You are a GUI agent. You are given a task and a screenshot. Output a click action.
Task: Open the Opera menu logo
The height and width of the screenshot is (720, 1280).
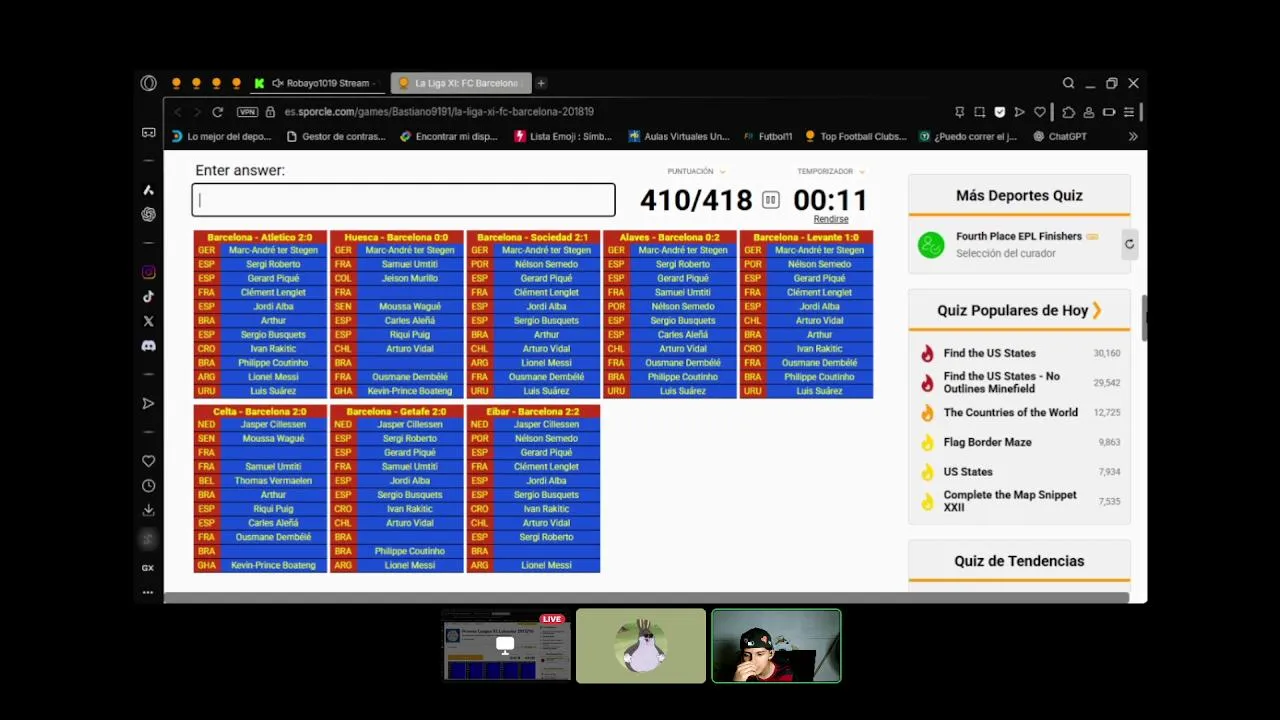point(148,83)
